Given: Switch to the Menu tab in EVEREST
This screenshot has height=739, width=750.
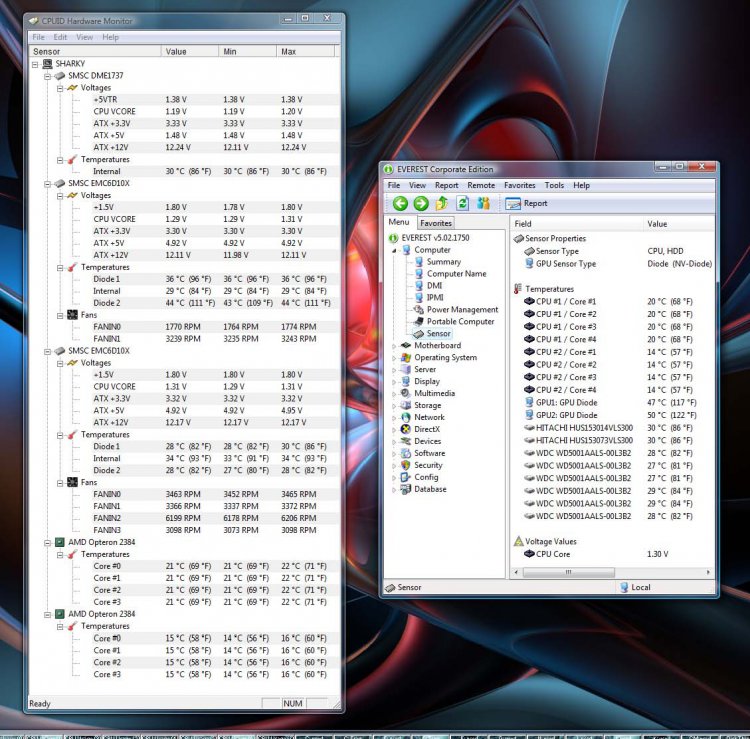Looking at the screenshot, I should [399, 222].
